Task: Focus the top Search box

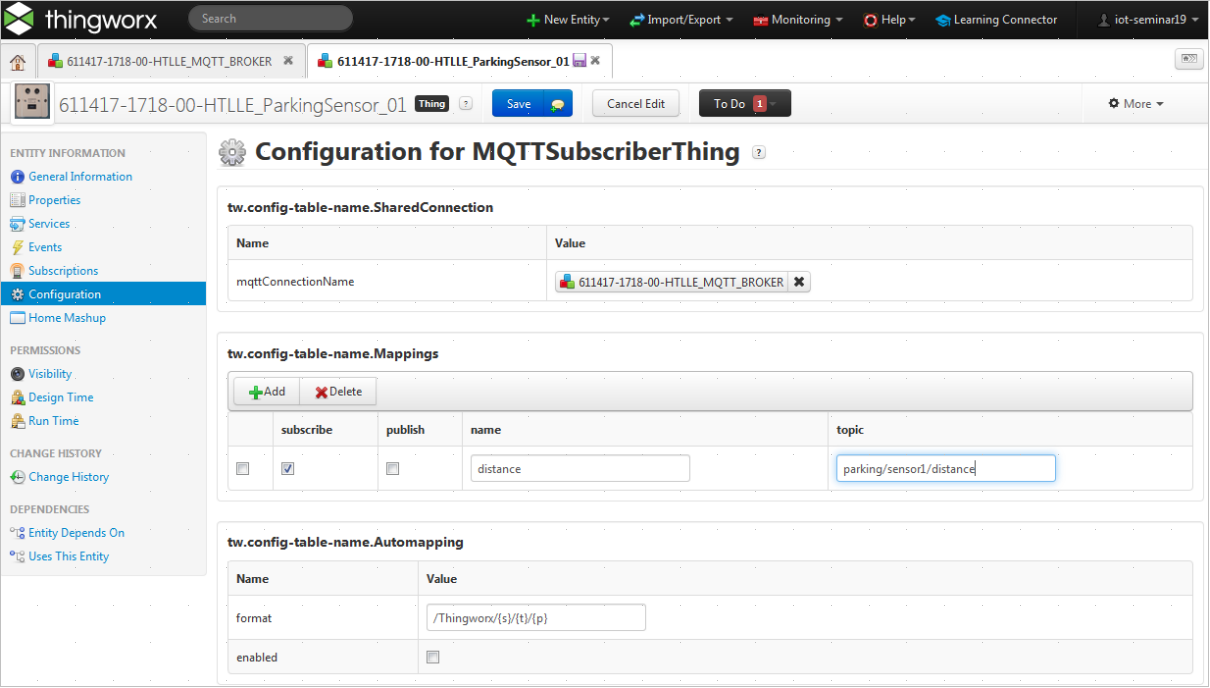Action: [x=270, y=18]
